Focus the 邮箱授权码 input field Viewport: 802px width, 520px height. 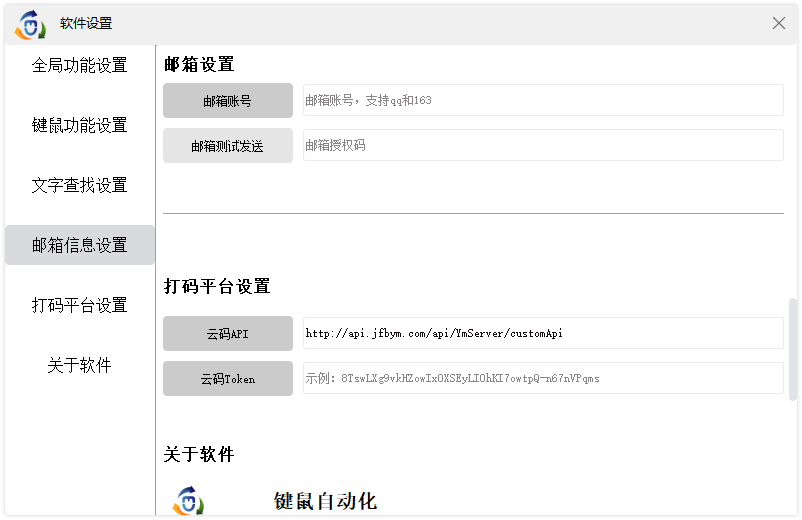tap(543, 145)
